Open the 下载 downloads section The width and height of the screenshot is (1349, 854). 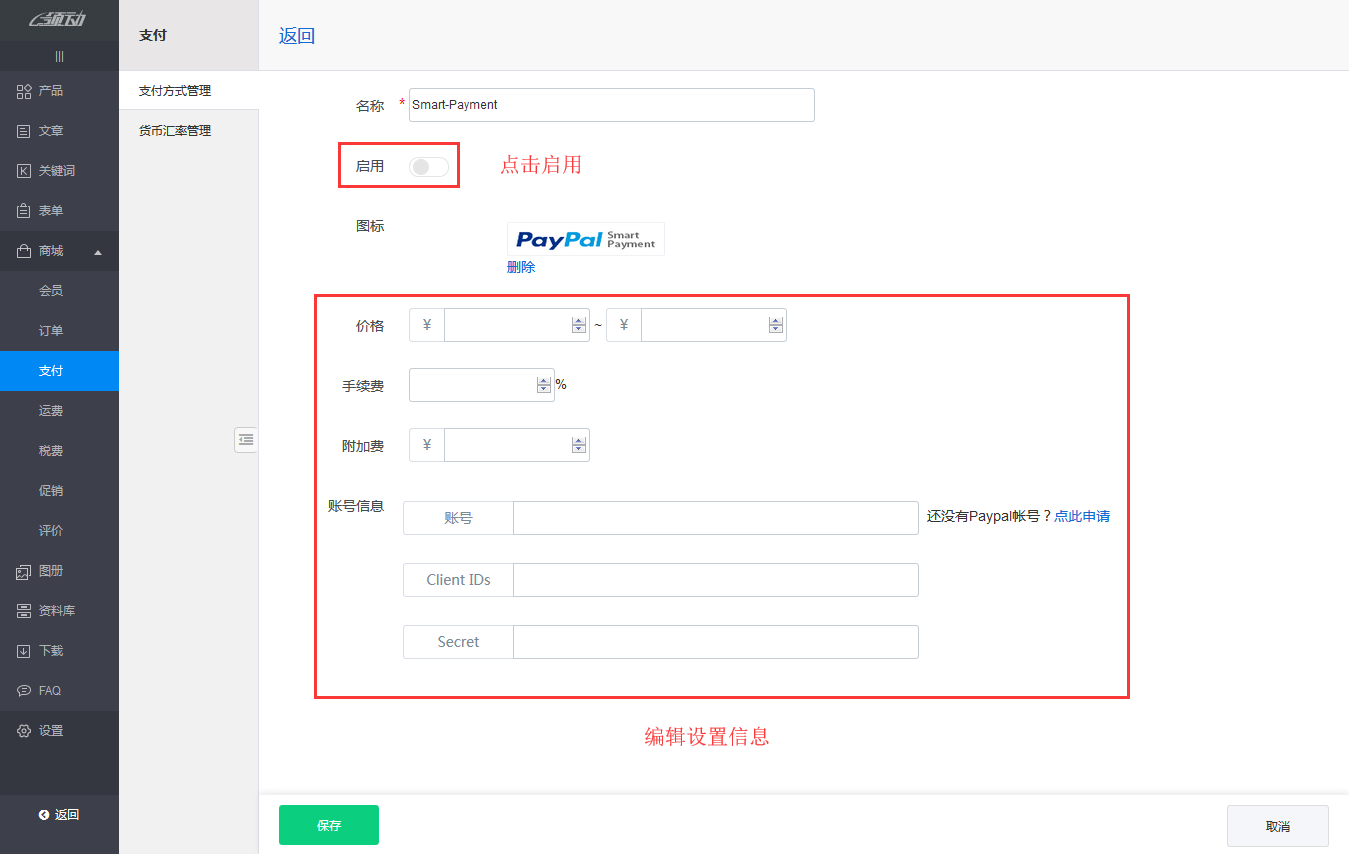(50, 650)
